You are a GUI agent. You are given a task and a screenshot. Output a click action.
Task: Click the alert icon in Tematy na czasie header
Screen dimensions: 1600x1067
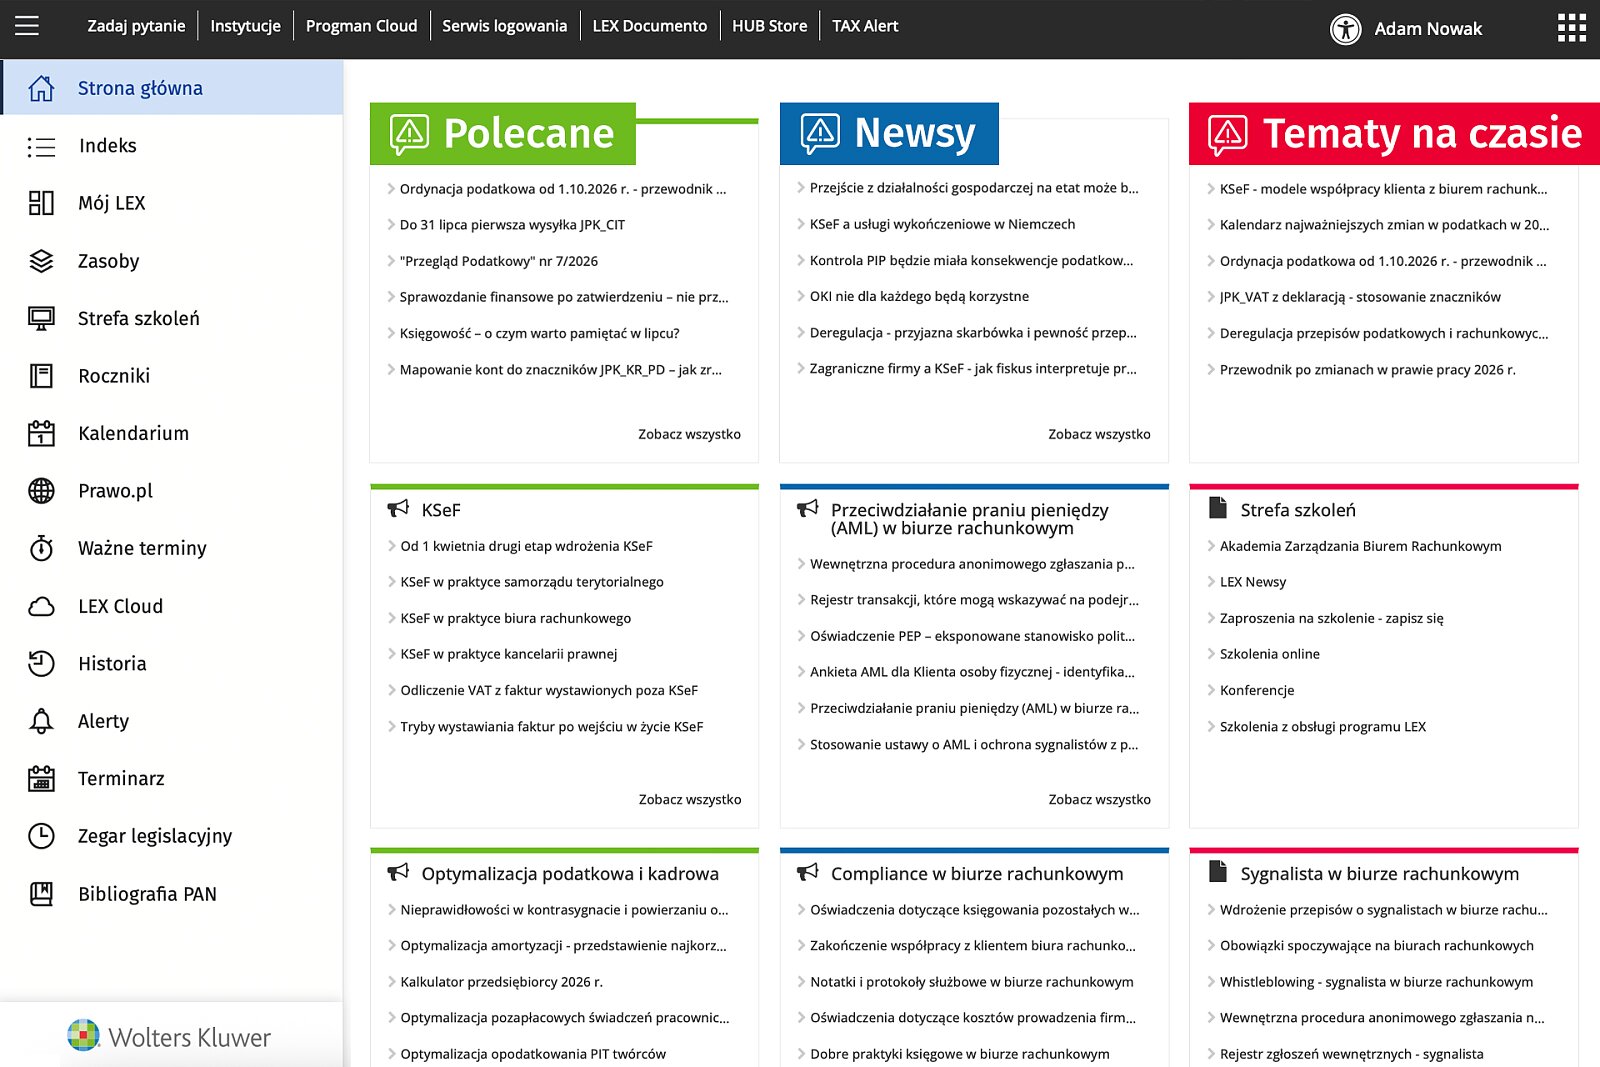click(x=1228, y=134)
